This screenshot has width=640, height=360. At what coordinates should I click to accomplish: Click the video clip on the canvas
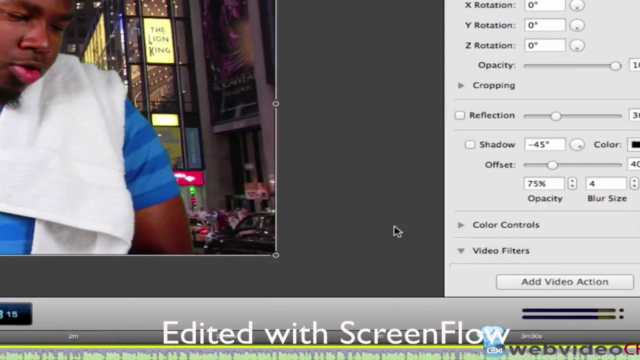click(138, 127)
